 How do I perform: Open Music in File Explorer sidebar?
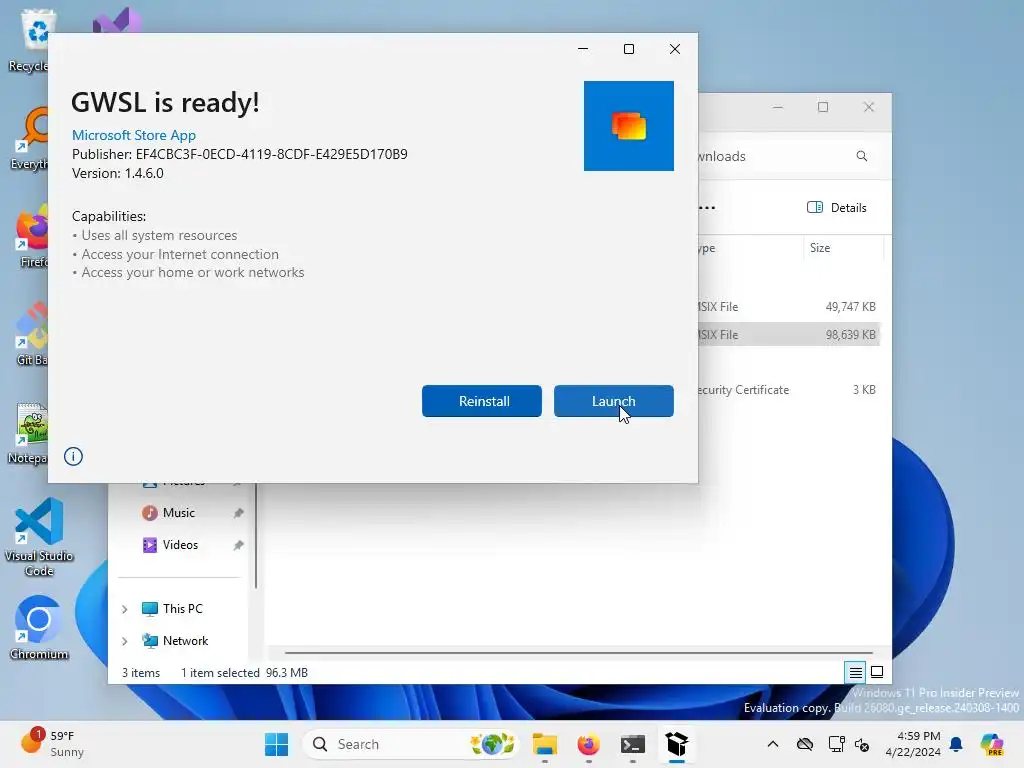click(x=178, y=513)
